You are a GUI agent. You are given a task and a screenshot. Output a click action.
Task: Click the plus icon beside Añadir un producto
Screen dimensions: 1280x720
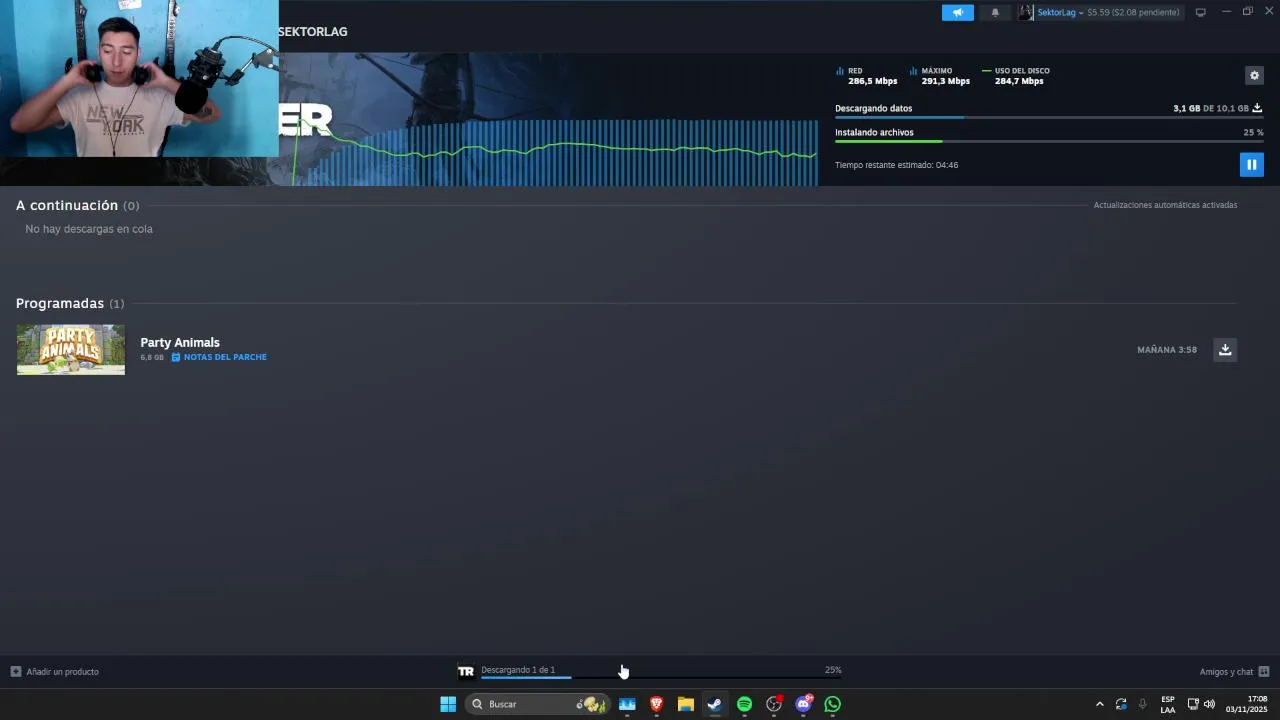coord(15,672)
